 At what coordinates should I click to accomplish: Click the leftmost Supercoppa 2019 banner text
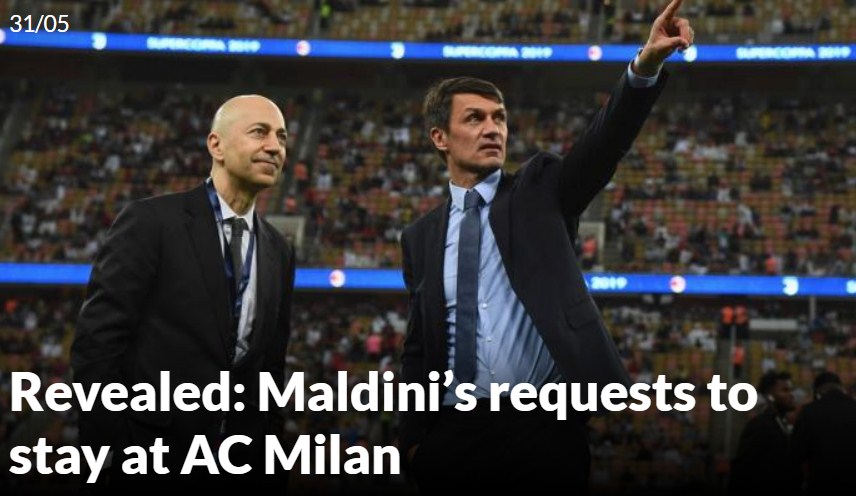203,45
